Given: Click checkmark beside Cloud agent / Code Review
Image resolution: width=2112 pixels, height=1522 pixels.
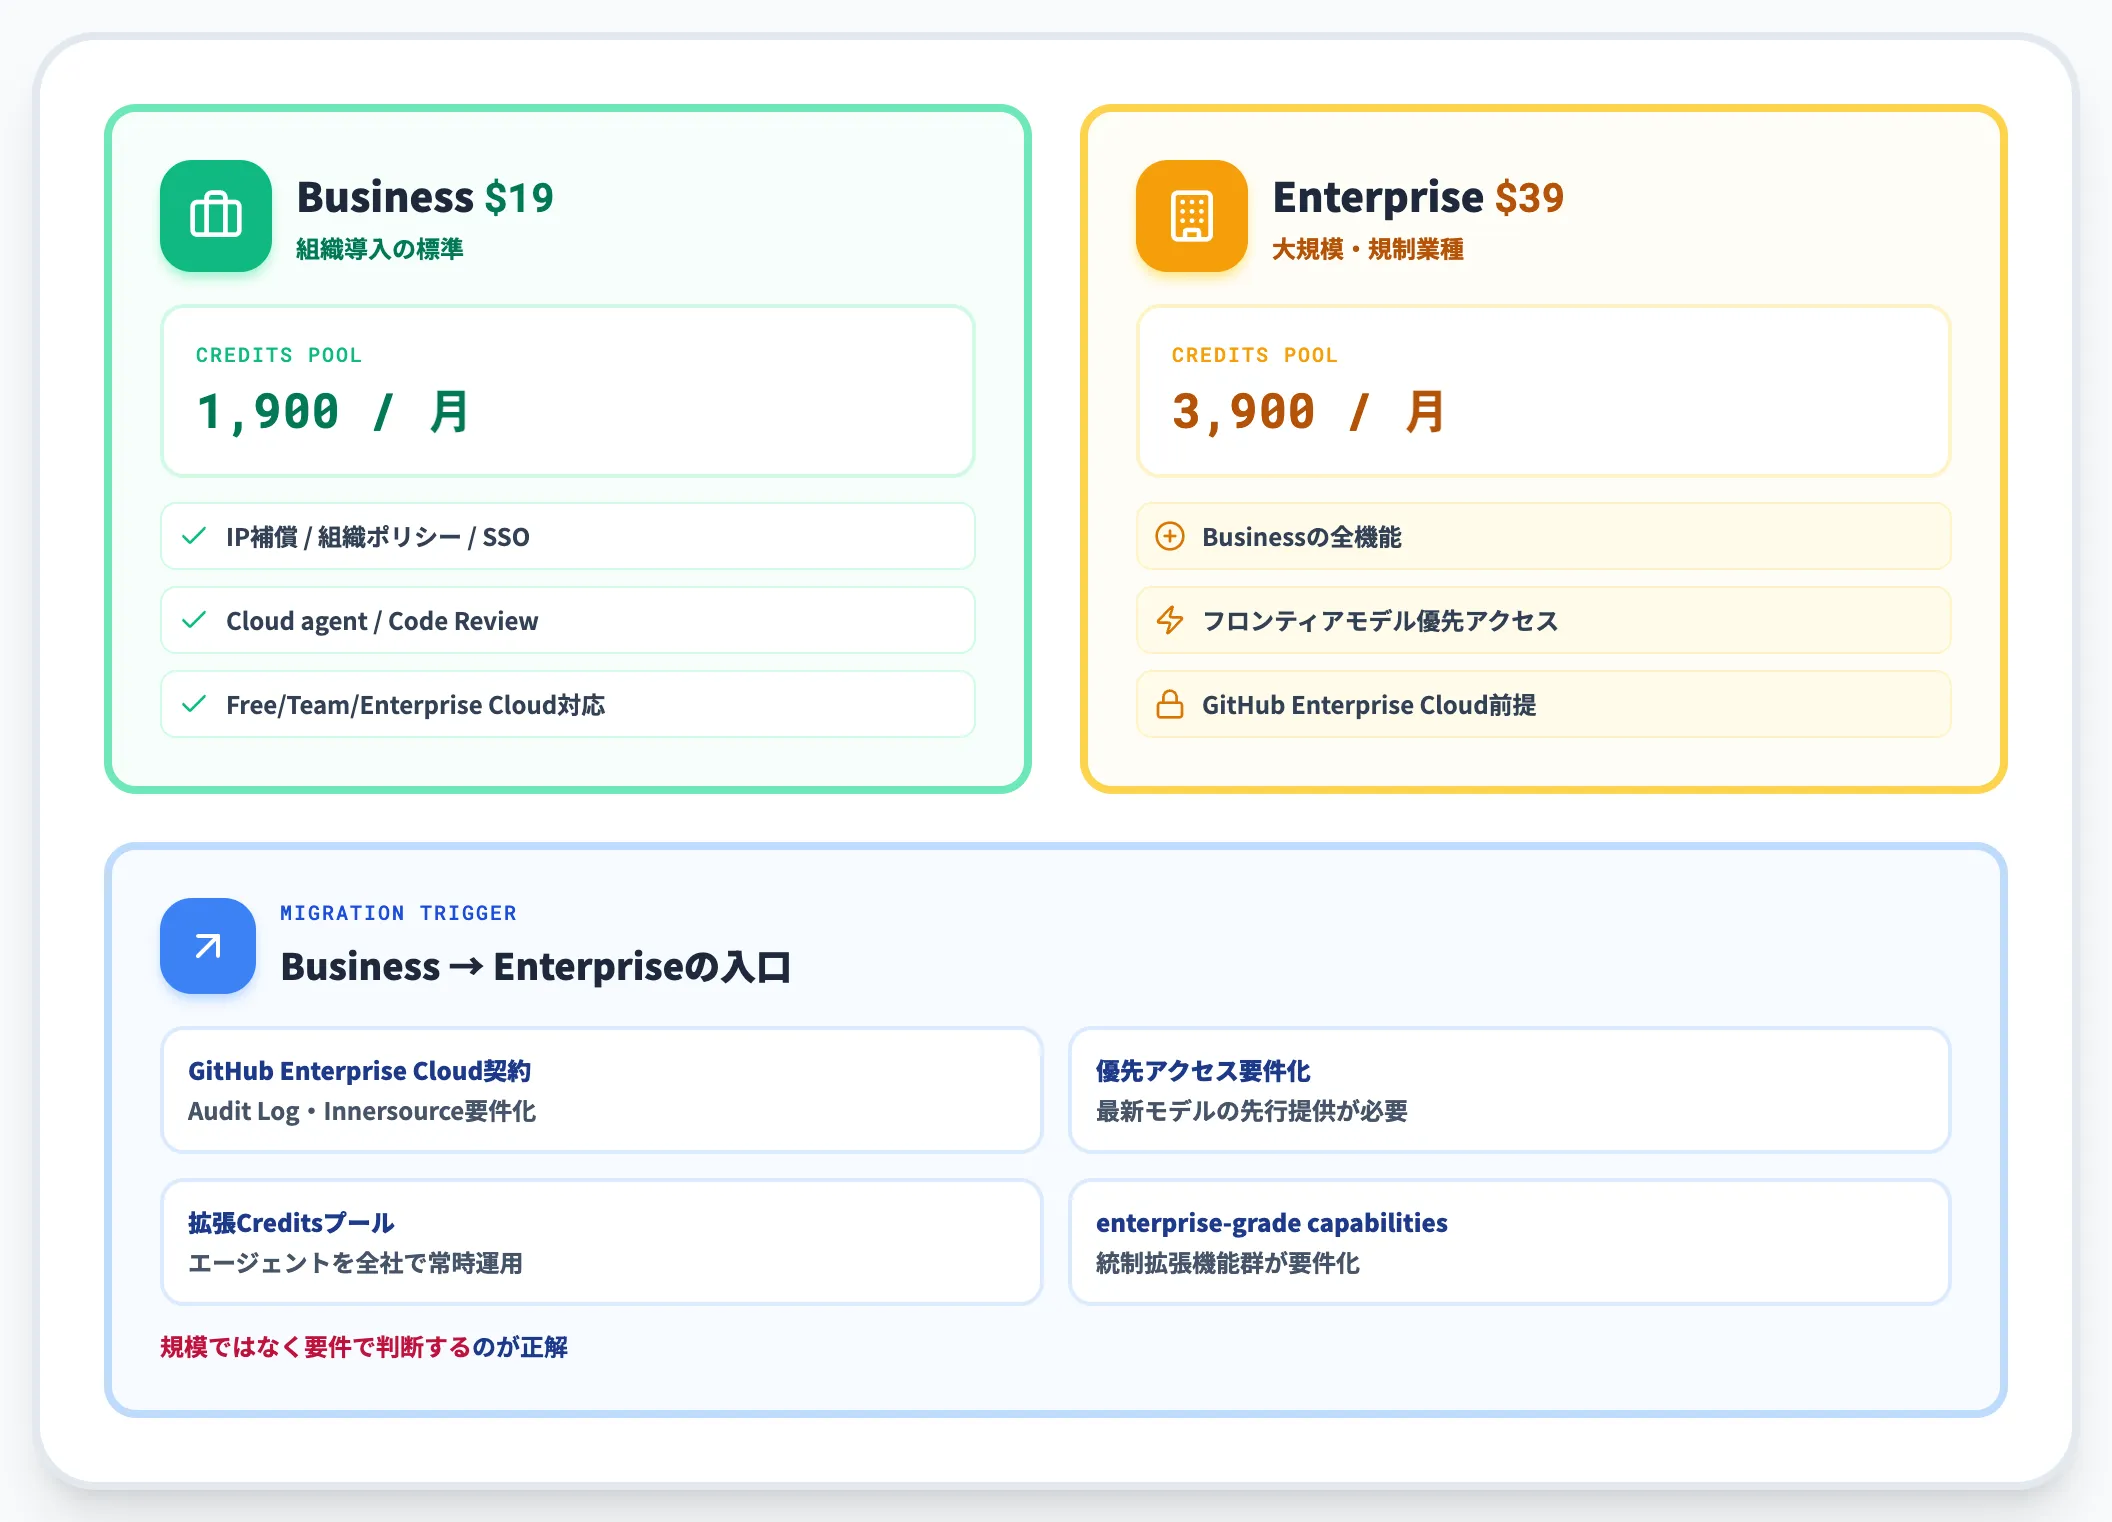Looking at the screenshot, I should pyautogui.click(x=194, y=620).
